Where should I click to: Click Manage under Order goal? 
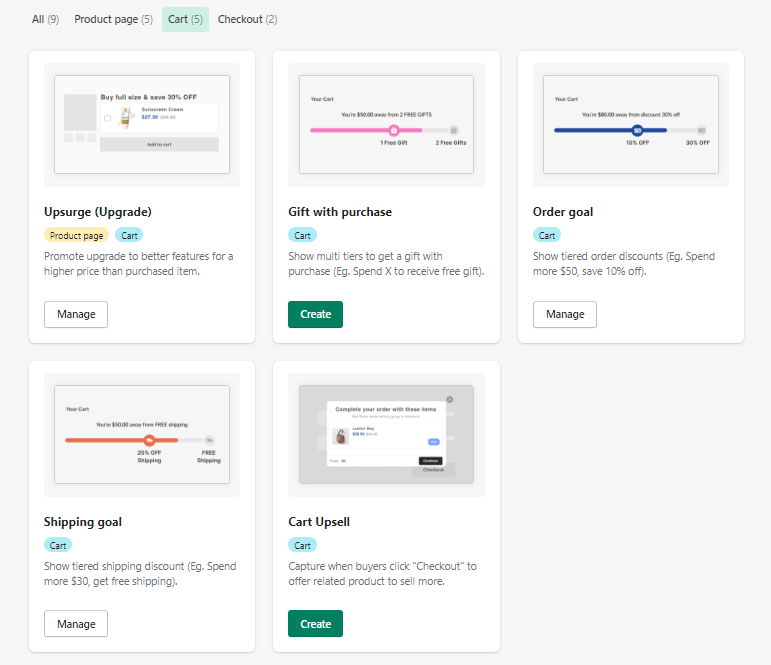click(x=565, y=314)
